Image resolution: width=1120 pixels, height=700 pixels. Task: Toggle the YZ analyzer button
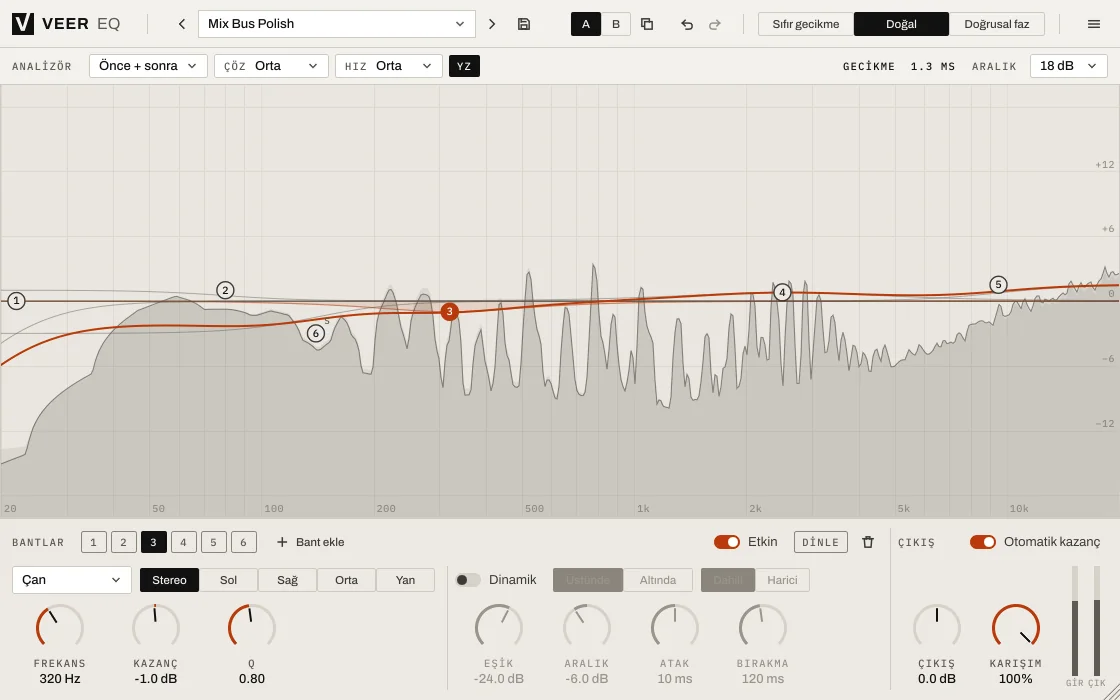click(464, 66)
